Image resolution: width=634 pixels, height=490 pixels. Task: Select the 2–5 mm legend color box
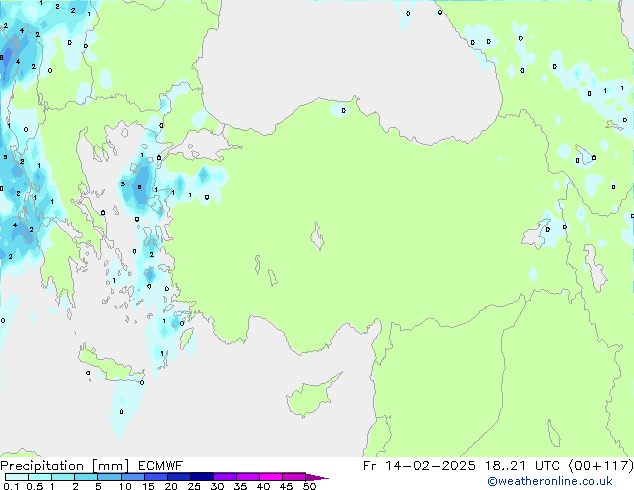pos(86,477)
